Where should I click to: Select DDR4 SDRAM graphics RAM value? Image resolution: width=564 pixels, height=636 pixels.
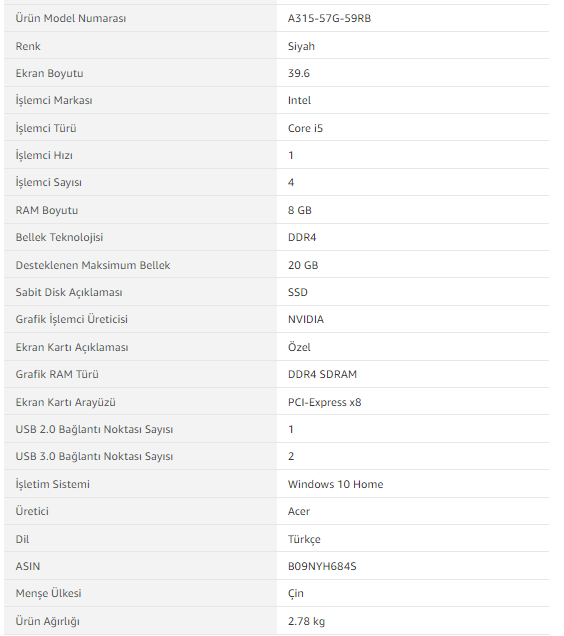click(x=322, y=374)
